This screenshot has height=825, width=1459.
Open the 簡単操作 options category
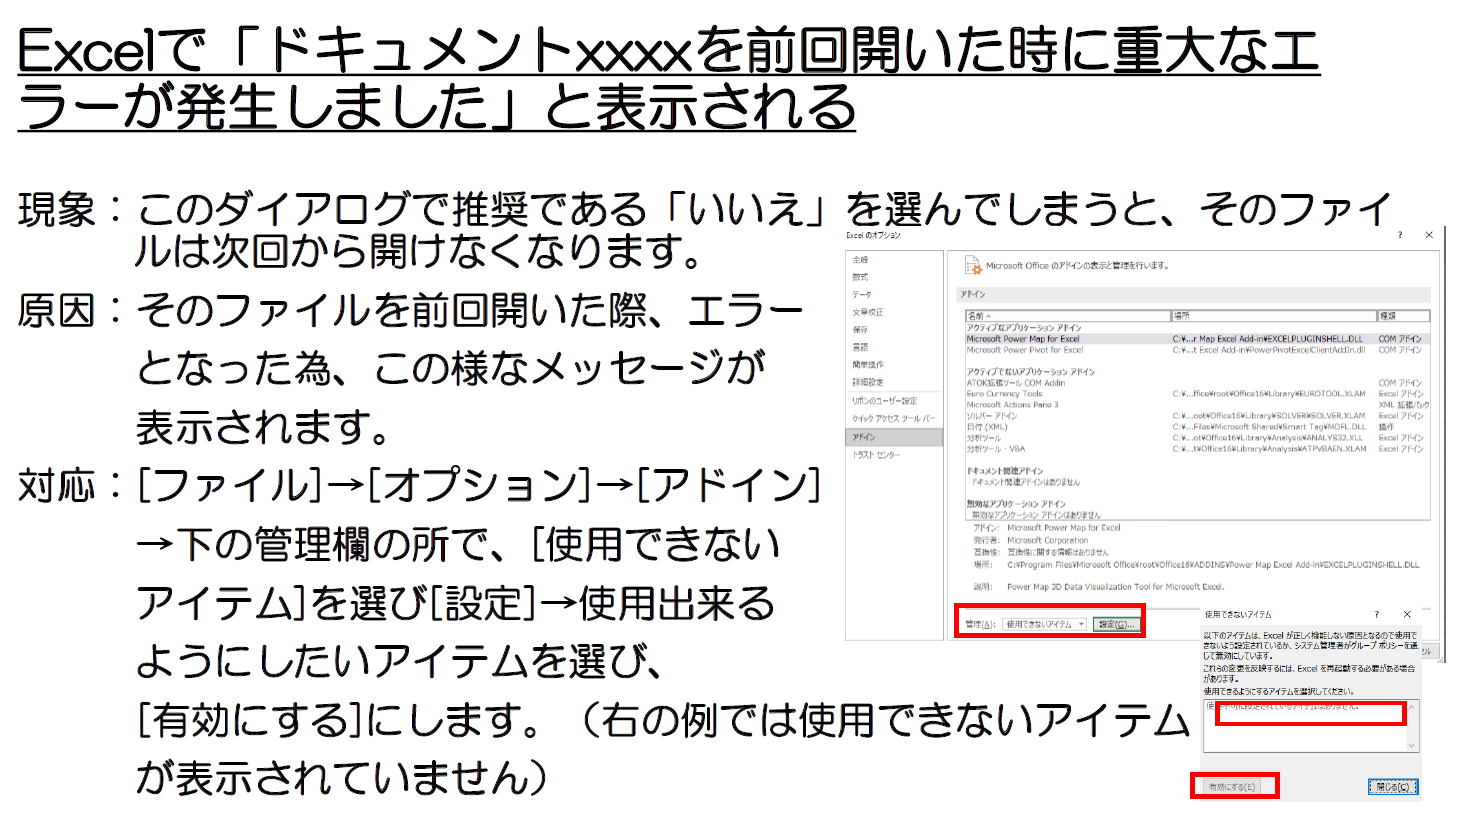(x=894, y=365)
